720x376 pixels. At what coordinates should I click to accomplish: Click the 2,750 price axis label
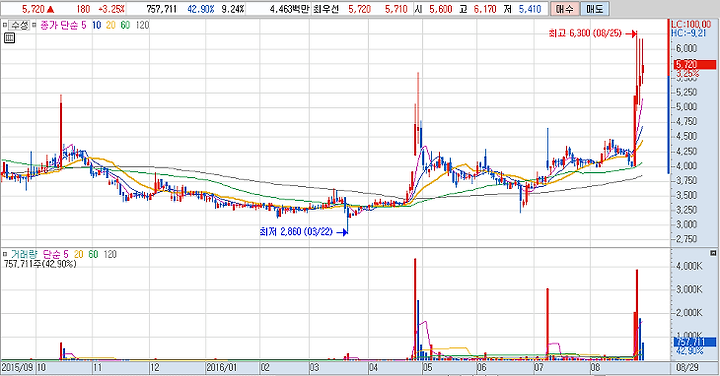pyautogui.click(x=686, y=239)
